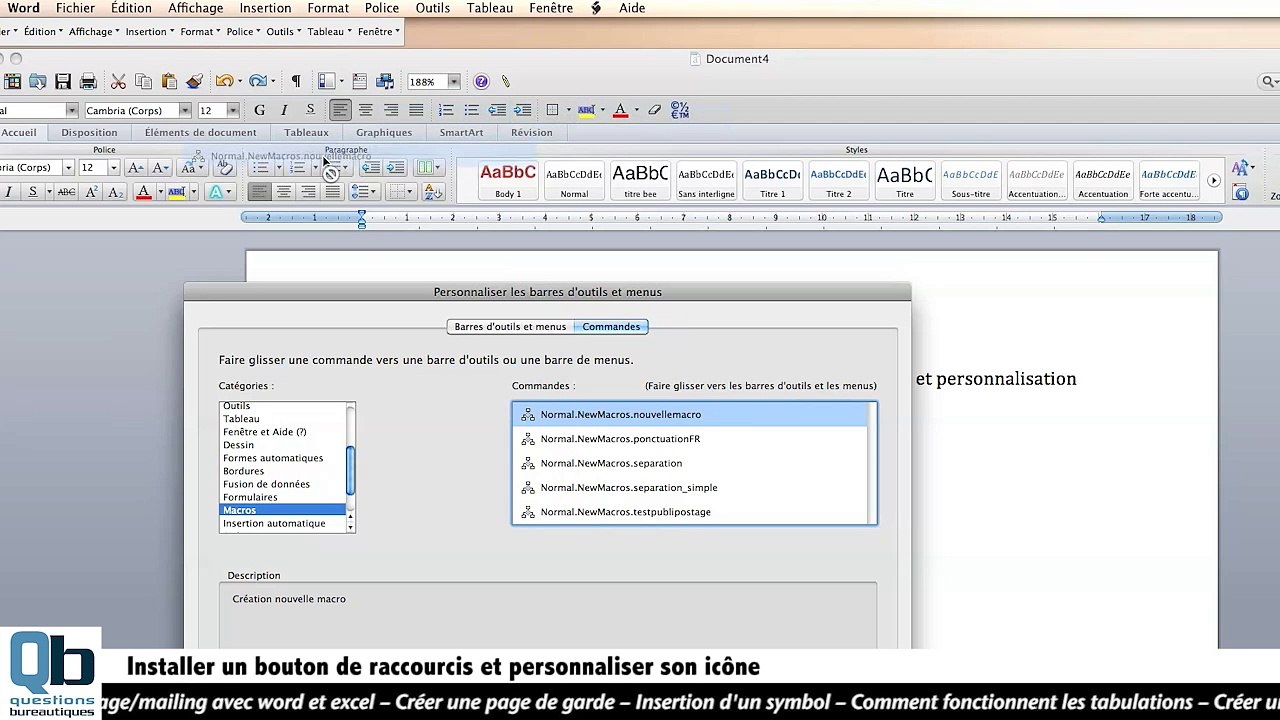Center text in the formatting toolbar
The image size is (1280, 720).
tap(366, 110)
